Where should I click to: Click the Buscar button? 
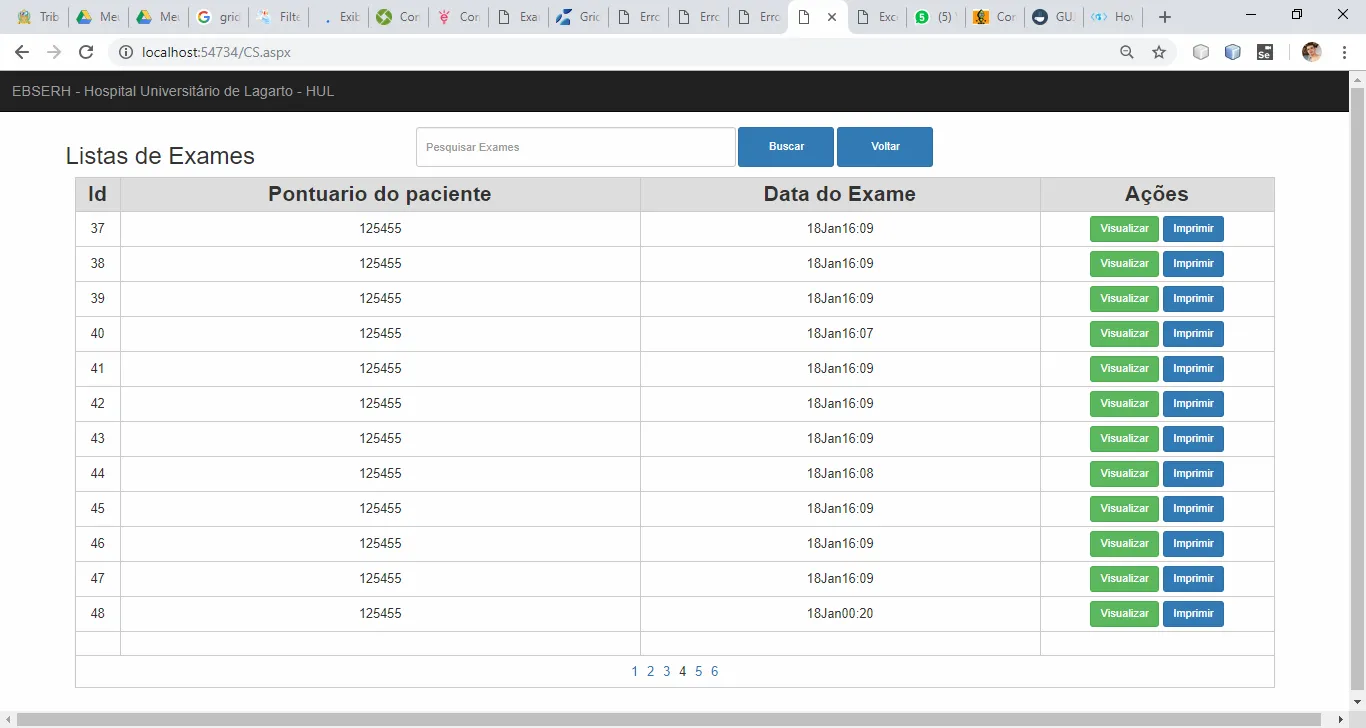click(786, 147)
